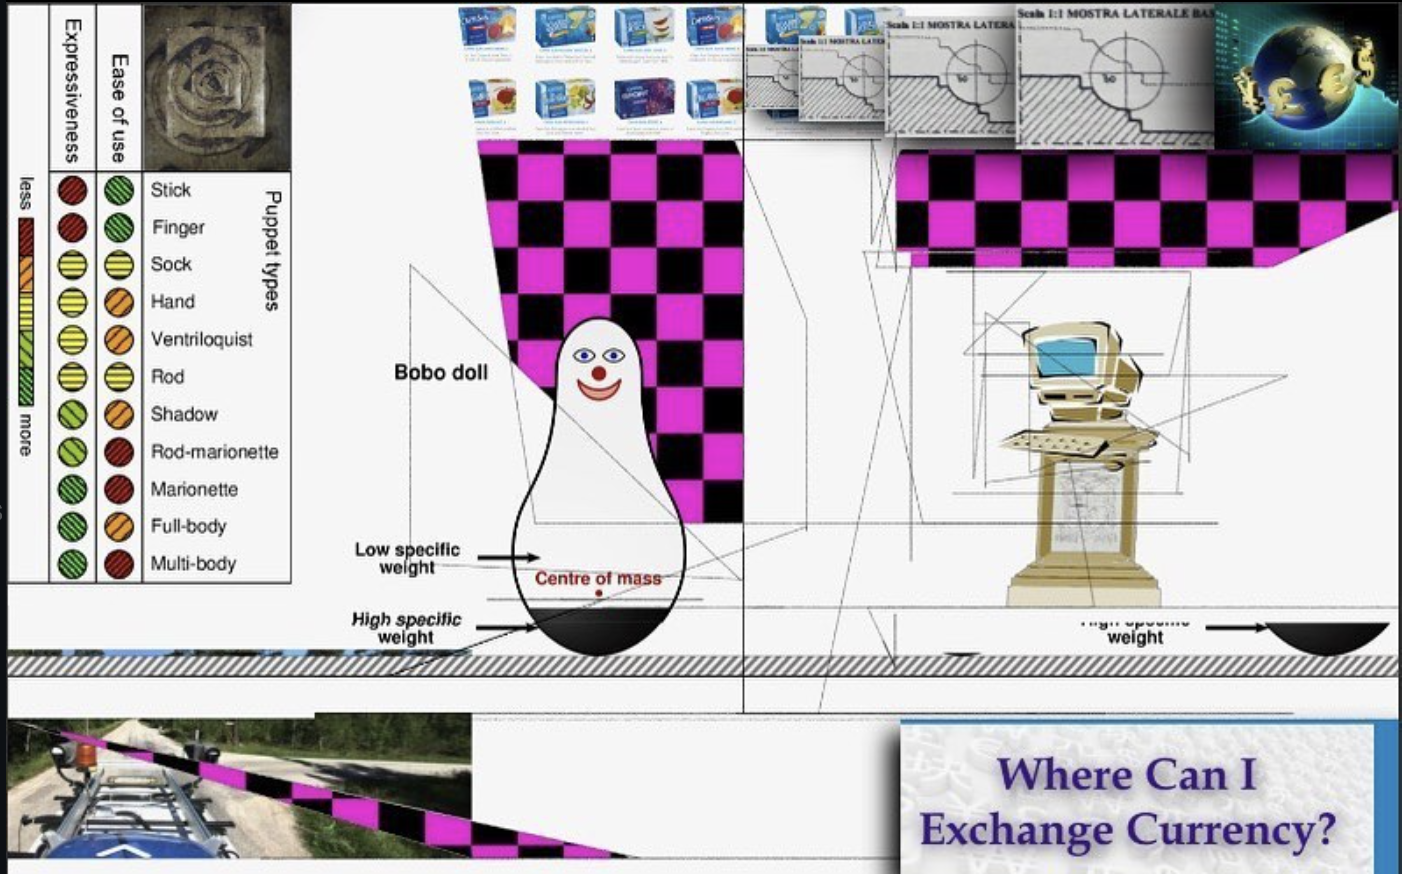
Task: Click the less-to-more color gradient legend bar
Action: tap(26, 311)
